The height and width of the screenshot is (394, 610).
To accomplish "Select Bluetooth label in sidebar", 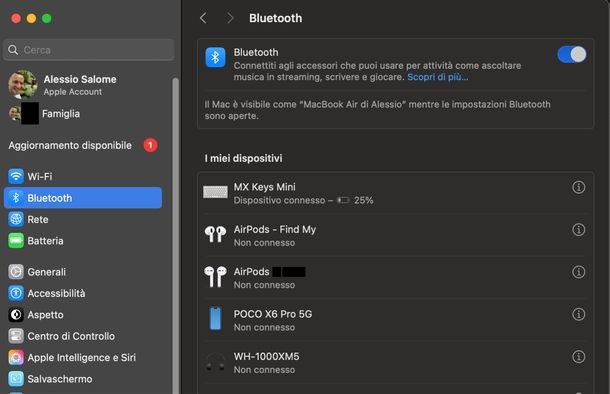I will pyautogui.click(x=50, y=198).
